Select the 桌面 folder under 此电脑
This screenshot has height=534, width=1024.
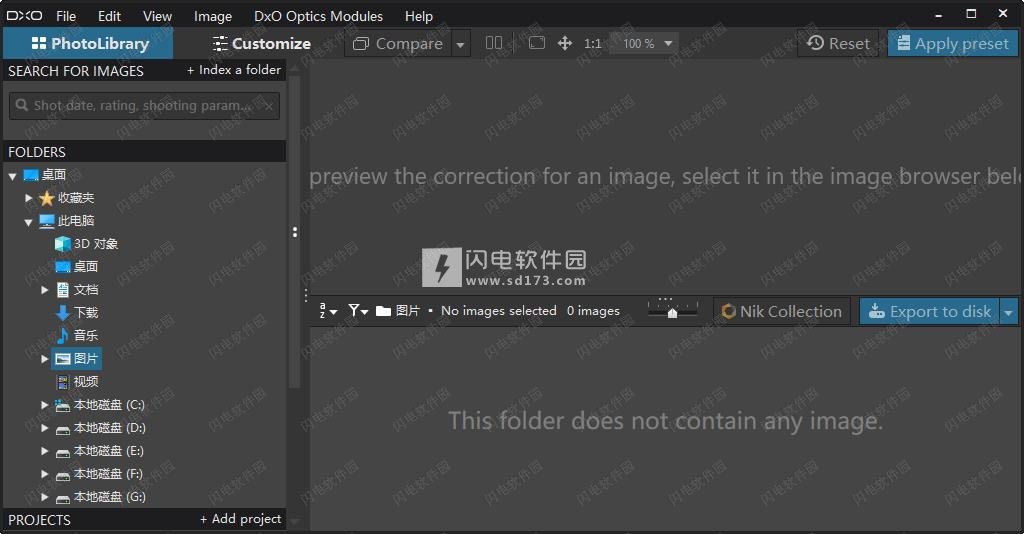[77, 266]
